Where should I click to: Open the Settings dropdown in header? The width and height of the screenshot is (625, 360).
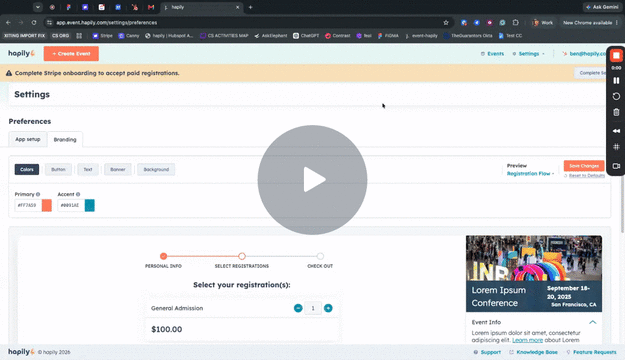coord(529,54)
